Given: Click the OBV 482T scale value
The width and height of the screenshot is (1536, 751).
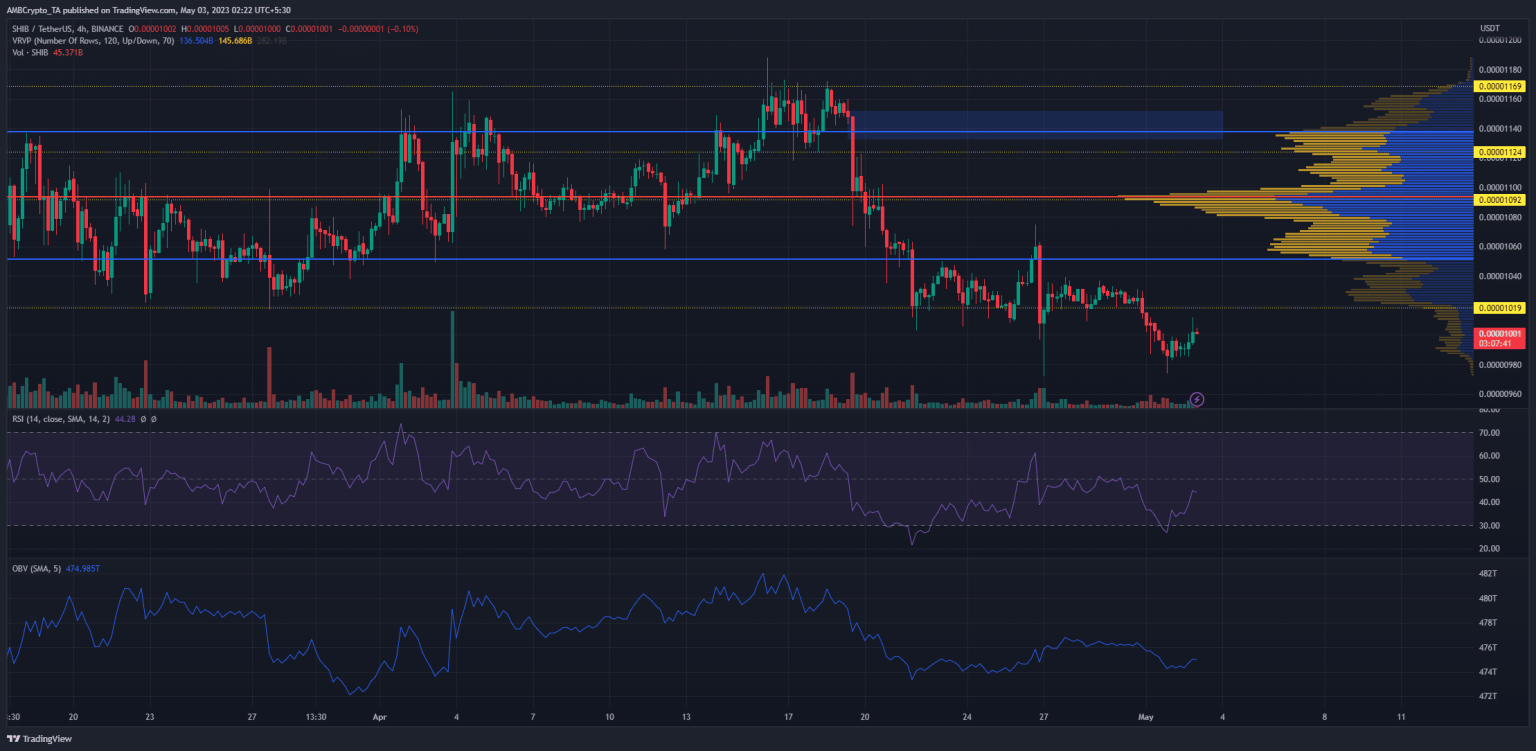Looking at the screenshot, I should point(1488,574).
